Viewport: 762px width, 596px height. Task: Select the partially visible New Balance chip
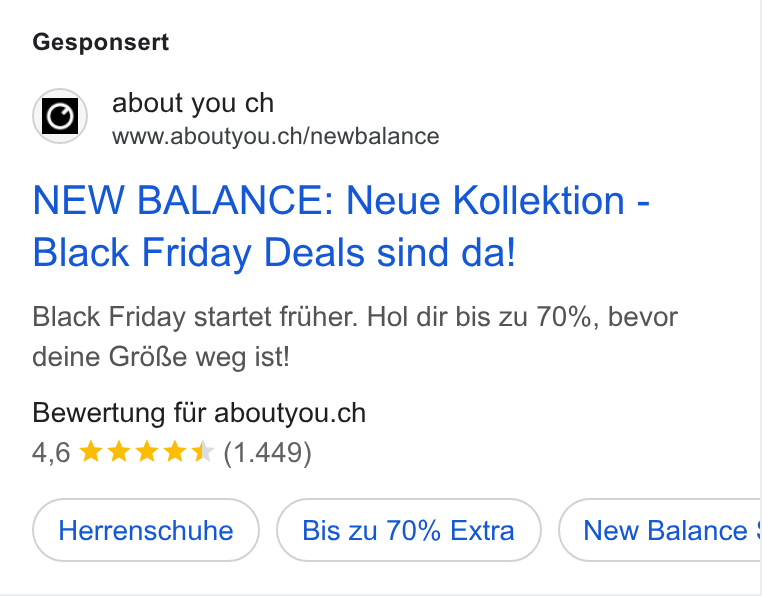tap(659, 530)
